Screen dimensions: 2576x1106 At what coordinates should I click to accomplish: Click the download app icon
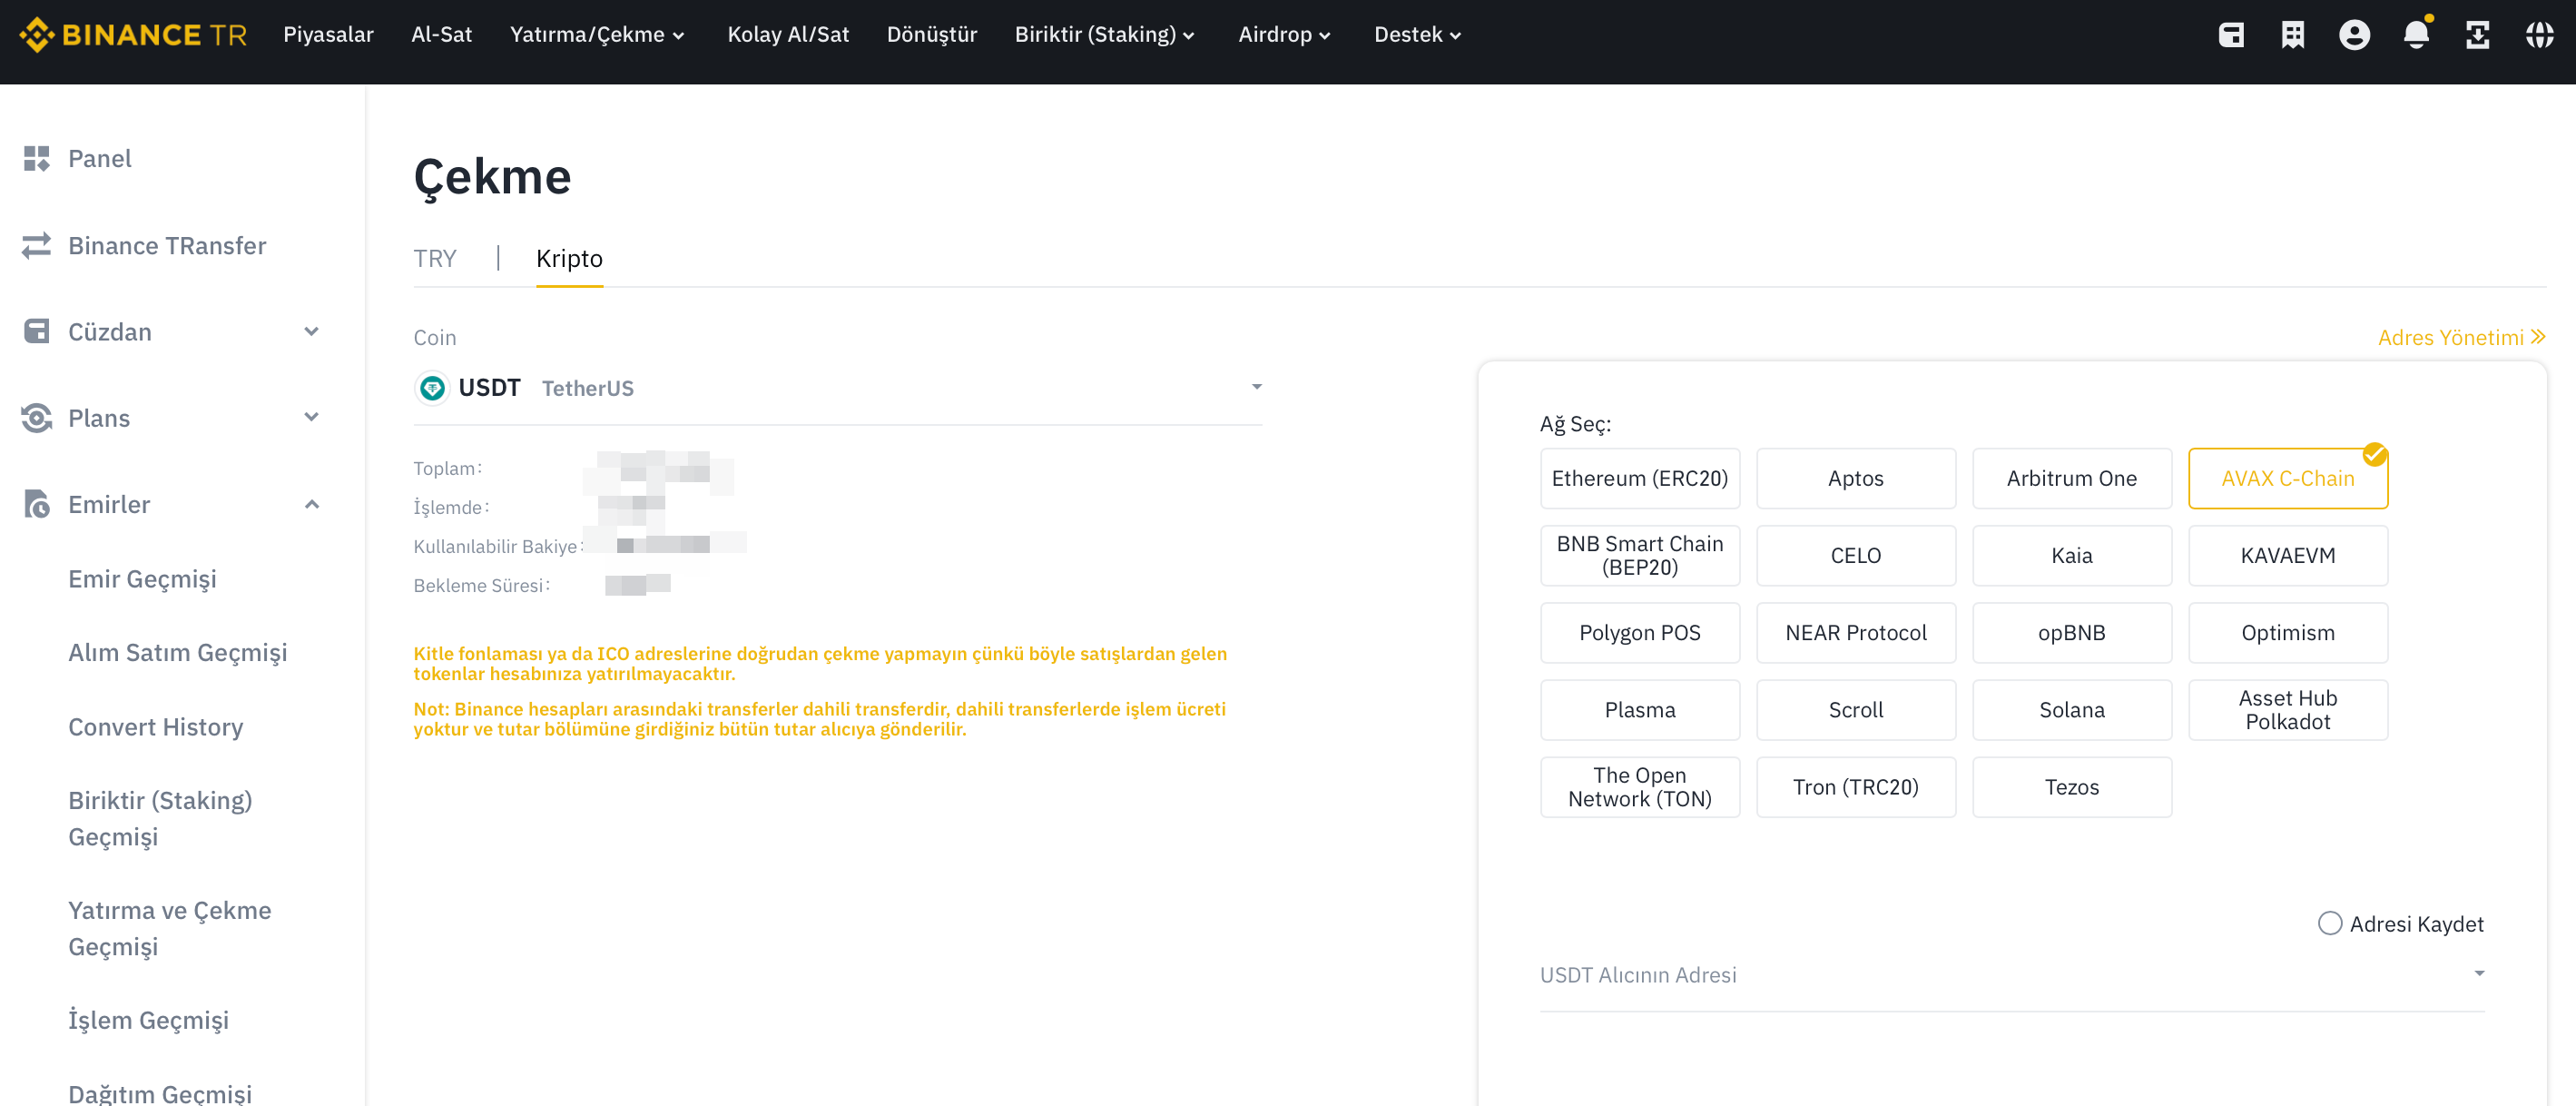coord(2478,35)
